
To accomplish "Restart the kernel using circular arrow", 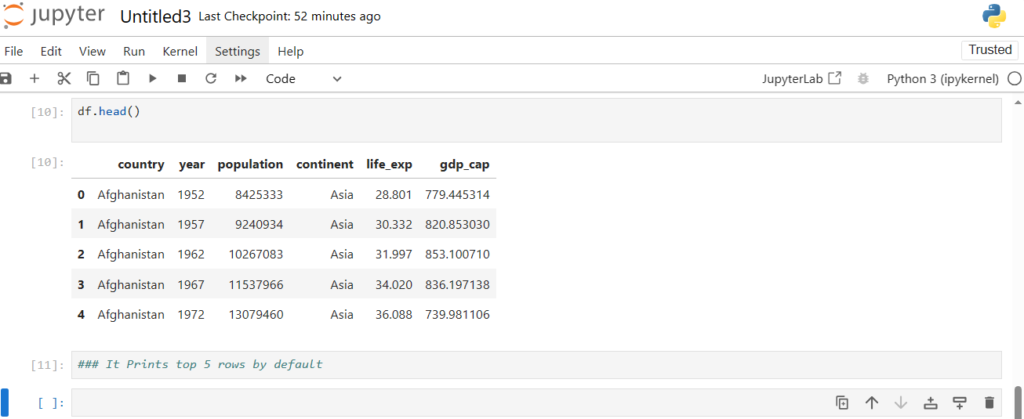I will (x=211, y=78).
